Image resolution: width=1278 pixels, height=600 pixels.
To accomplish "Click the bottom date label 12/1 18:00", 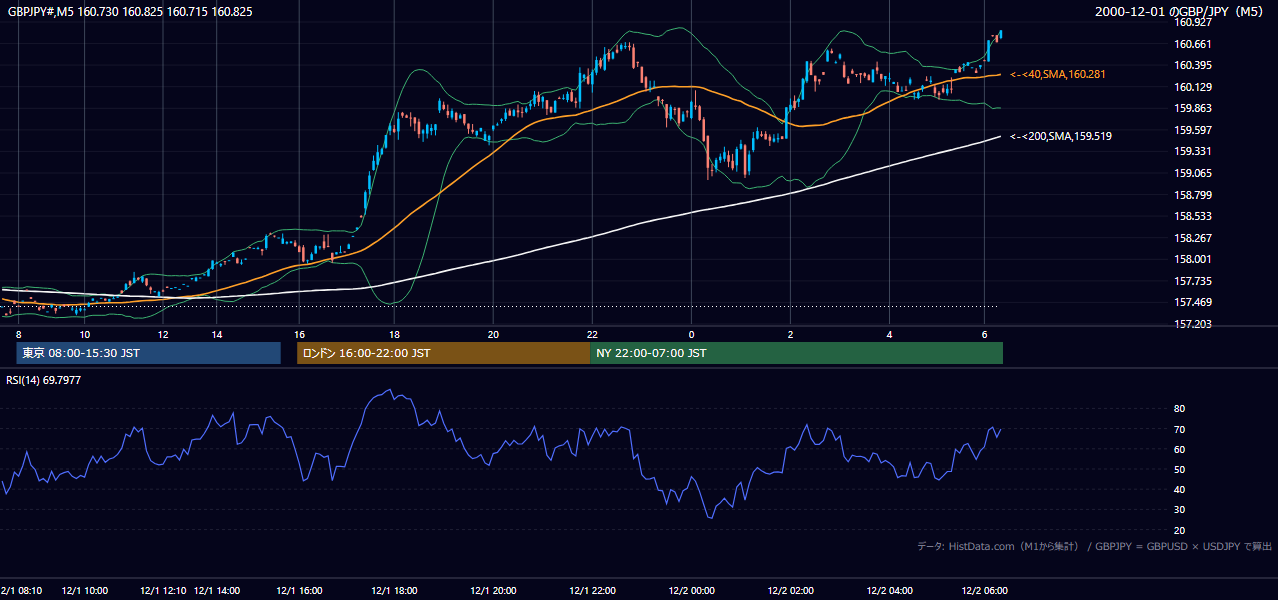I will [395, 591].
